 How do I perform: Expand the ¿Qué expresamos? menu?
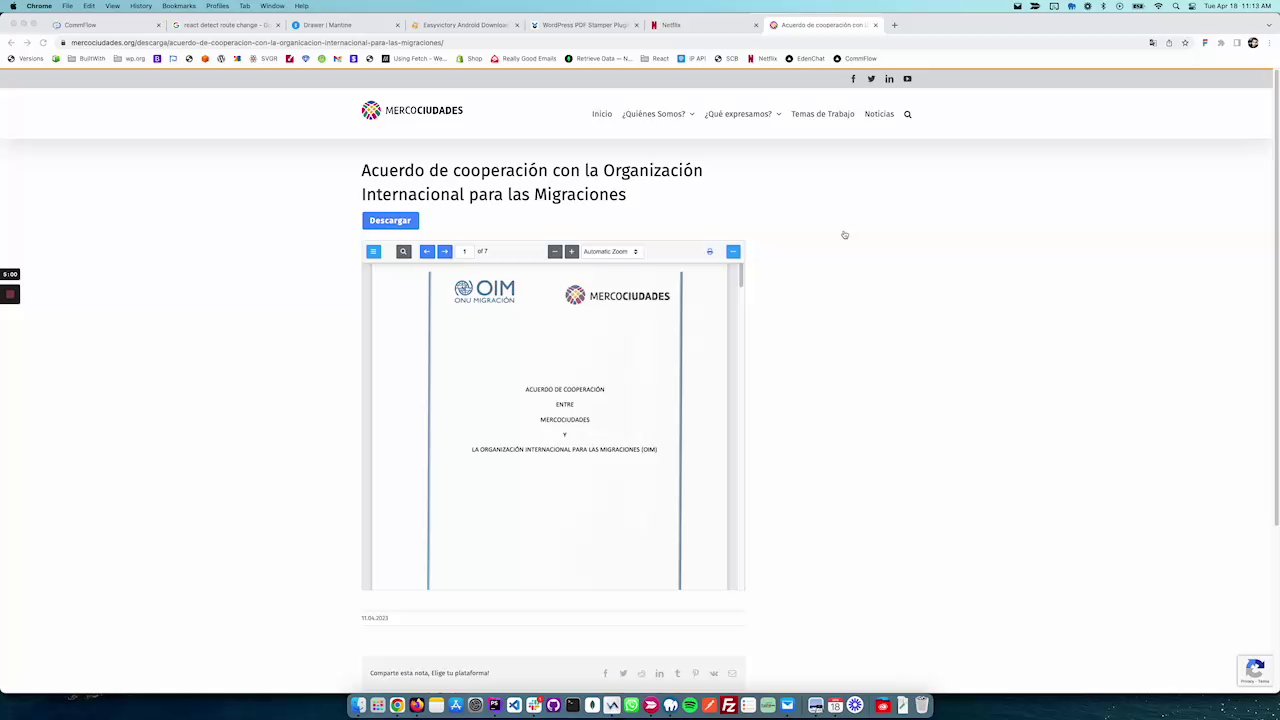tap(743, 114)
